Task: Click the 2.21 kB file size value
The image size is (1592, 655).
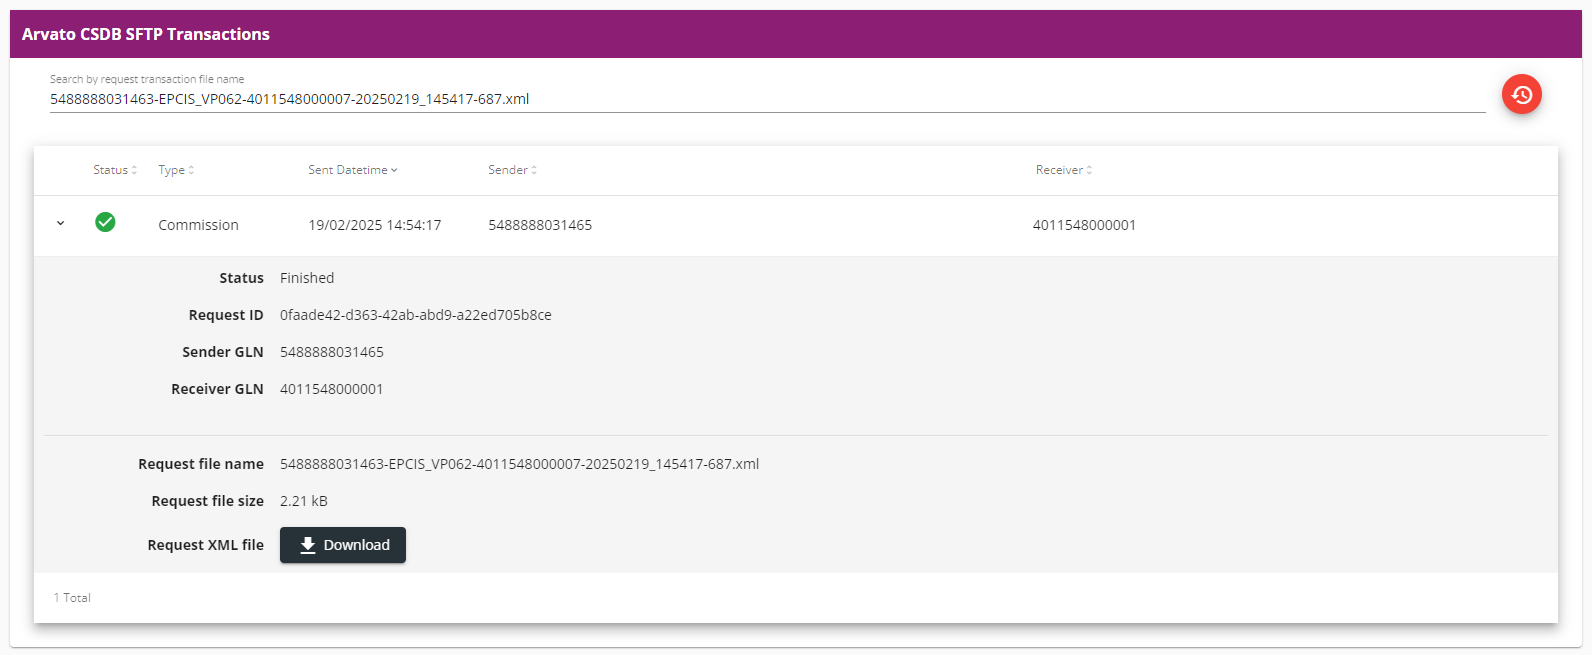Action: tap(304, 501)
